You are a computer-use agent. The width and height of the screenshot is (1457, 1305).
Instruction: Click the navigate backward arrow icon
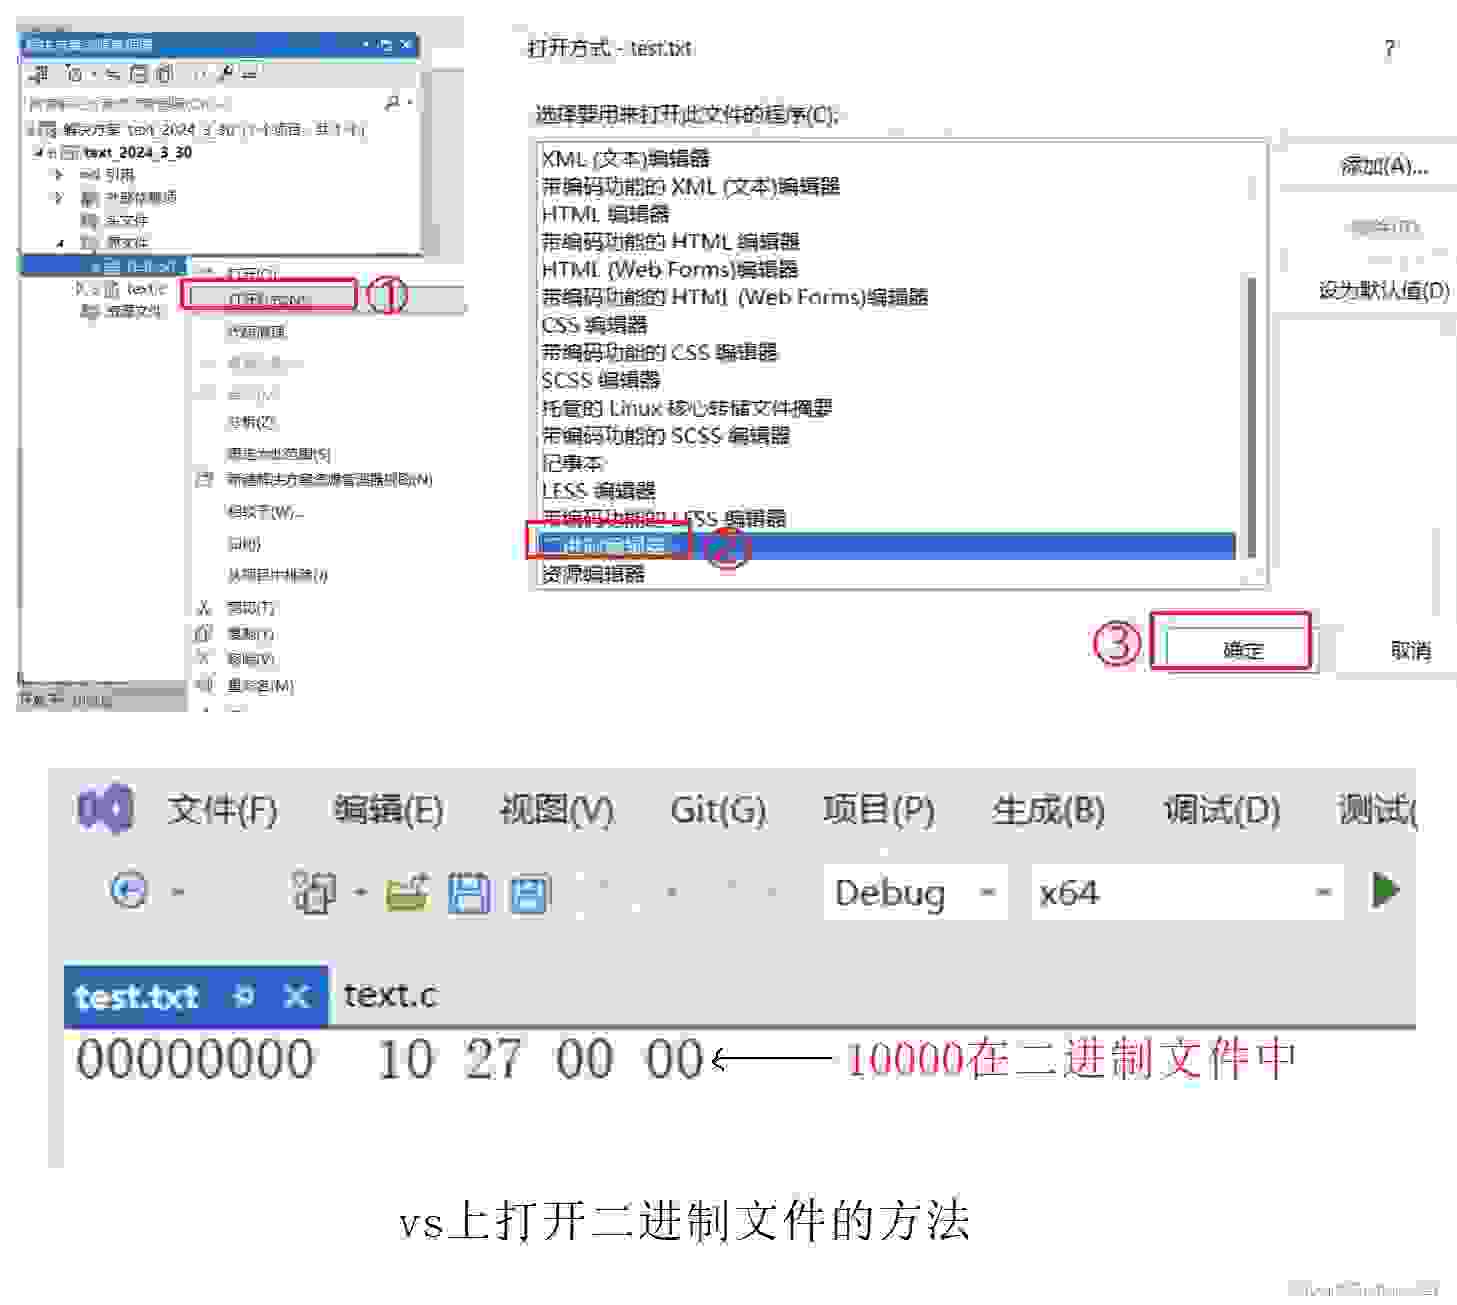[129, 890]
